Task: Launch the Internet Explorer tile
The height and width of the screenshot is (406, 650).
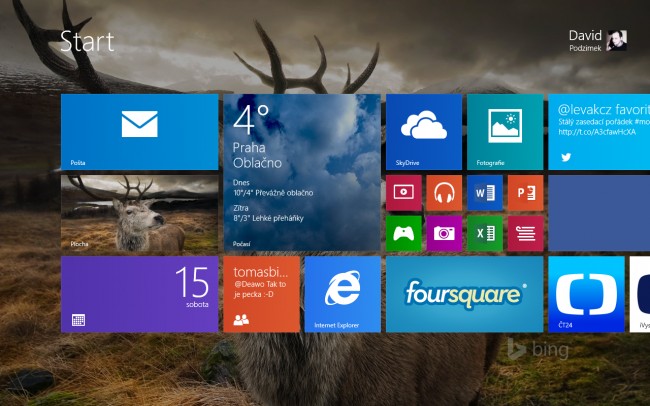Action: 342,294
